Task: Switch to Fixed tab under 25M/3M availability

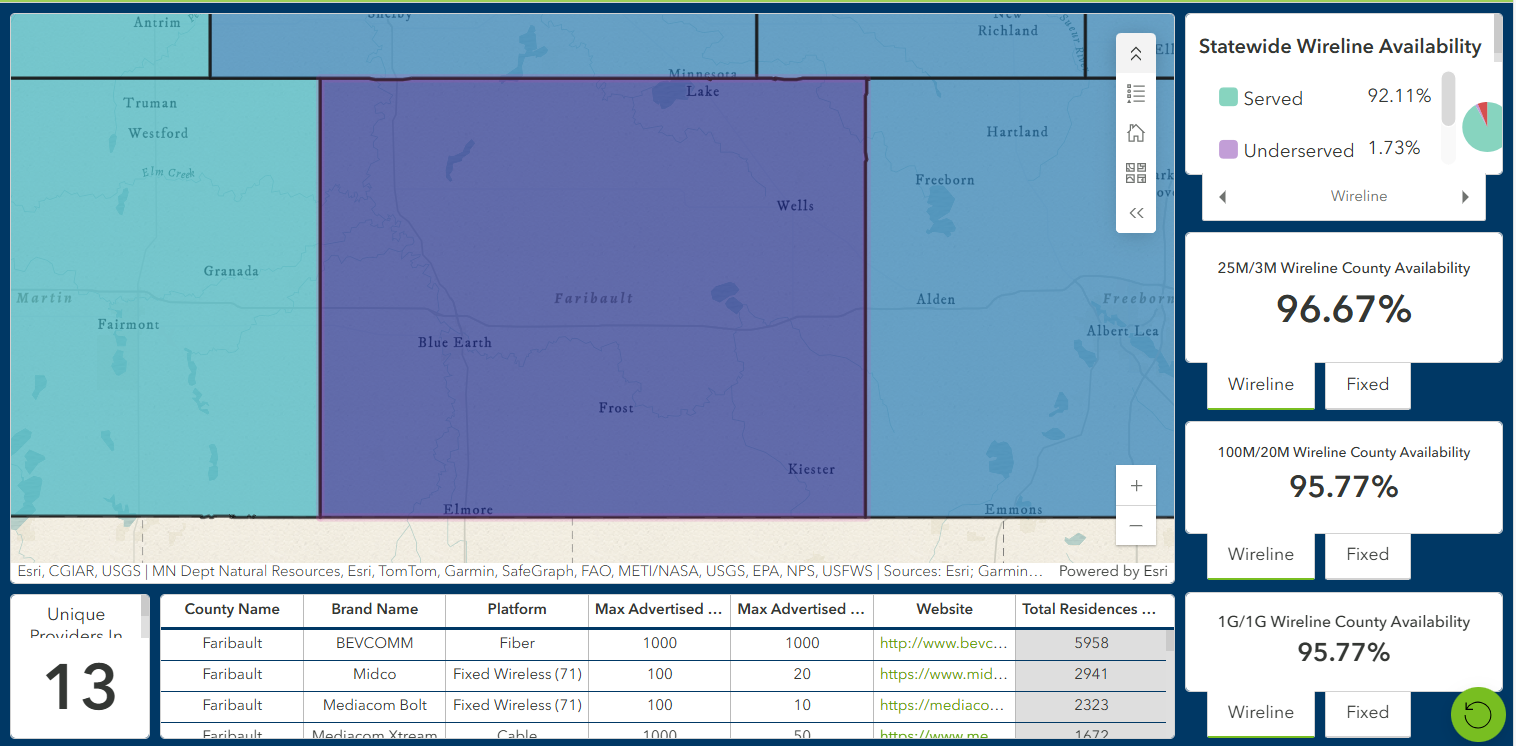Action: pyautogui.click(x=1367, y=384)
